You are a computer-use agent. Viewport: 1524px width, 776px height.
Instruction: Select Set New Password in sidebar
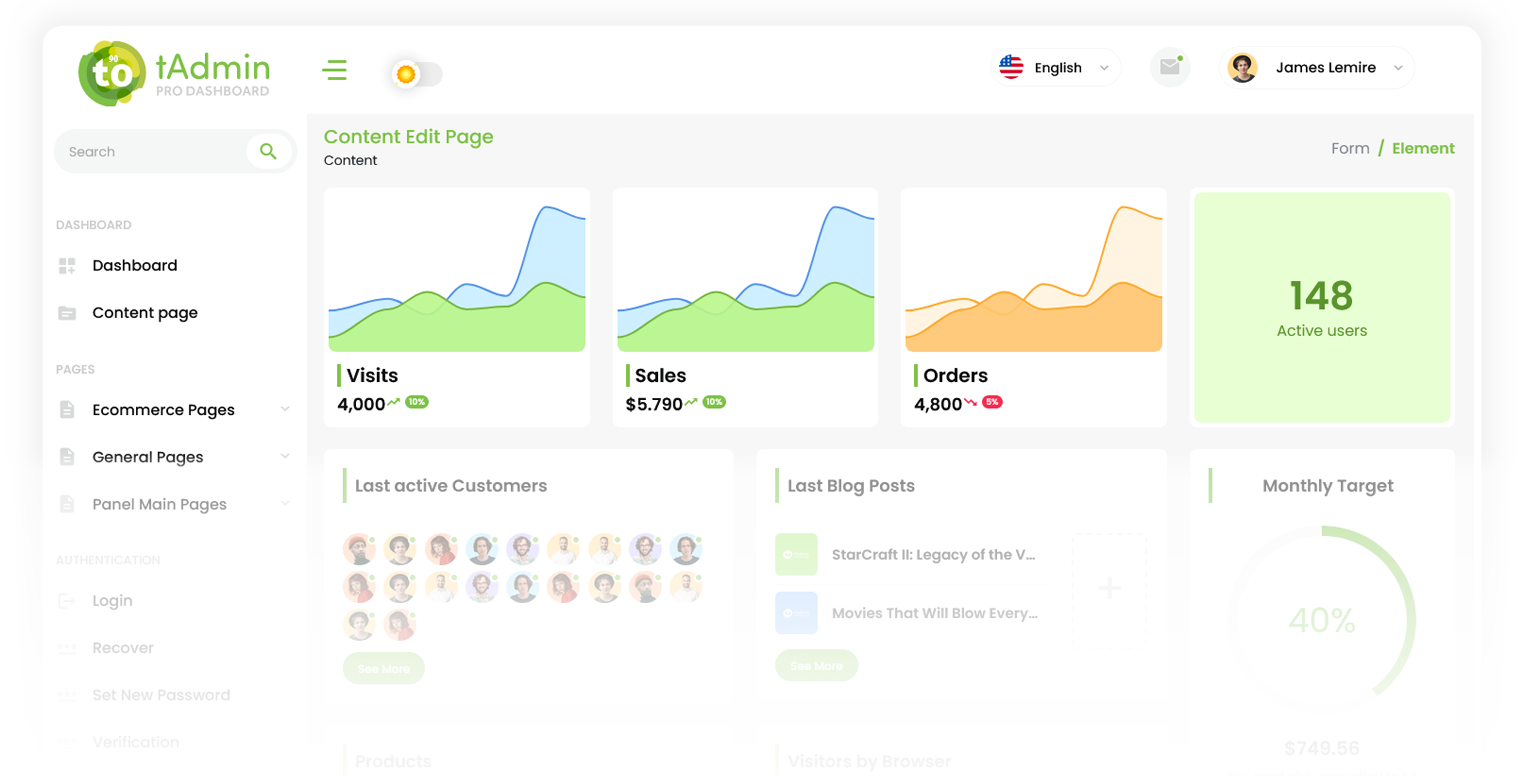(x=161, y=695)
